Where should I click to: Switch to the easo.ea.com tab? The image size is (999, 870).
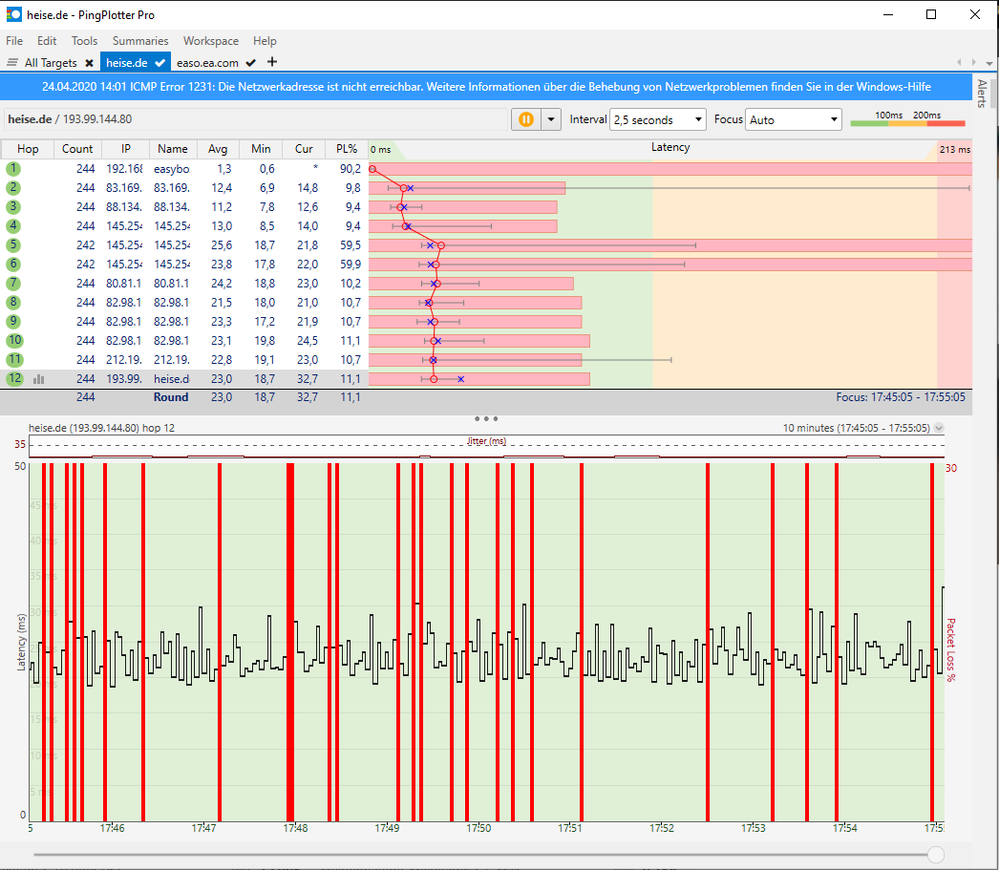tap(208, 63)
